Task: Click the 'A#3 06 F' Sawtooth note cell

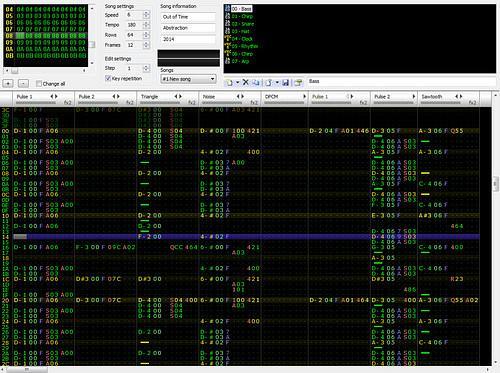Action: [433, 215]
